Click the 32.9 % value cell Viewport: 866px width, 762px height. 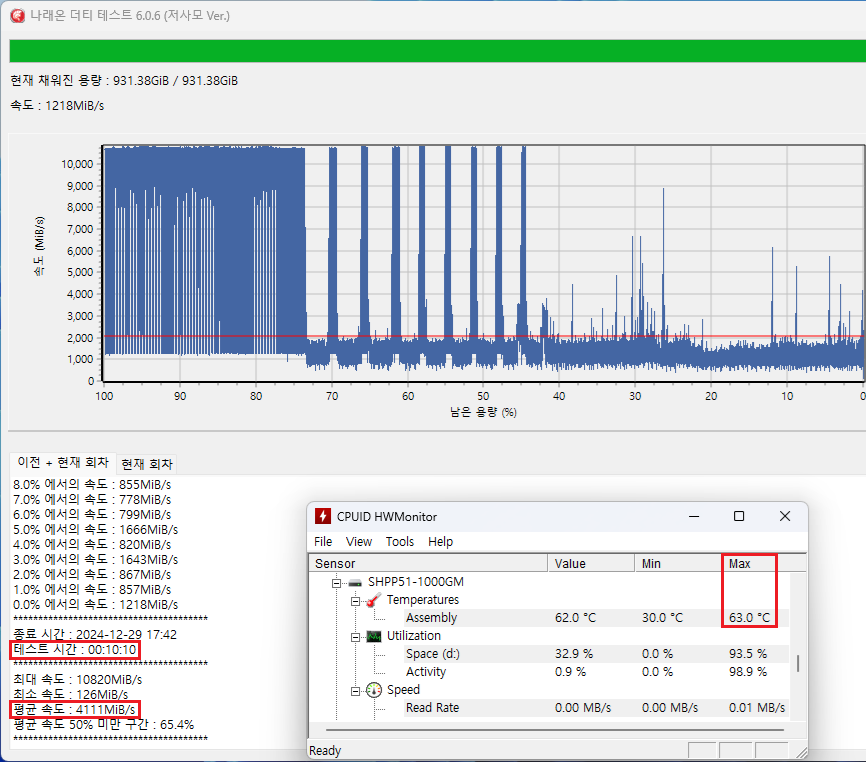574,654
